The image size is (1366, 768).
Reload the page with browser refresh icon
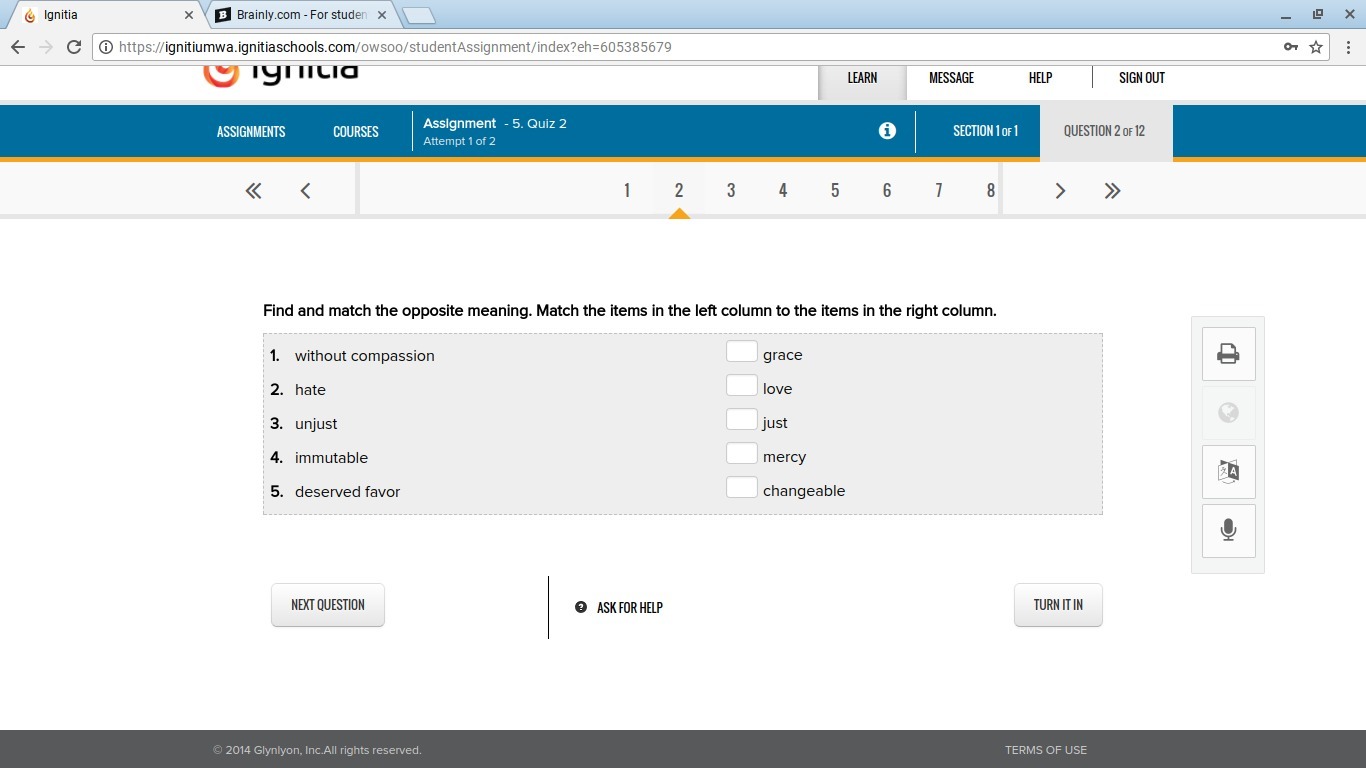74,47
